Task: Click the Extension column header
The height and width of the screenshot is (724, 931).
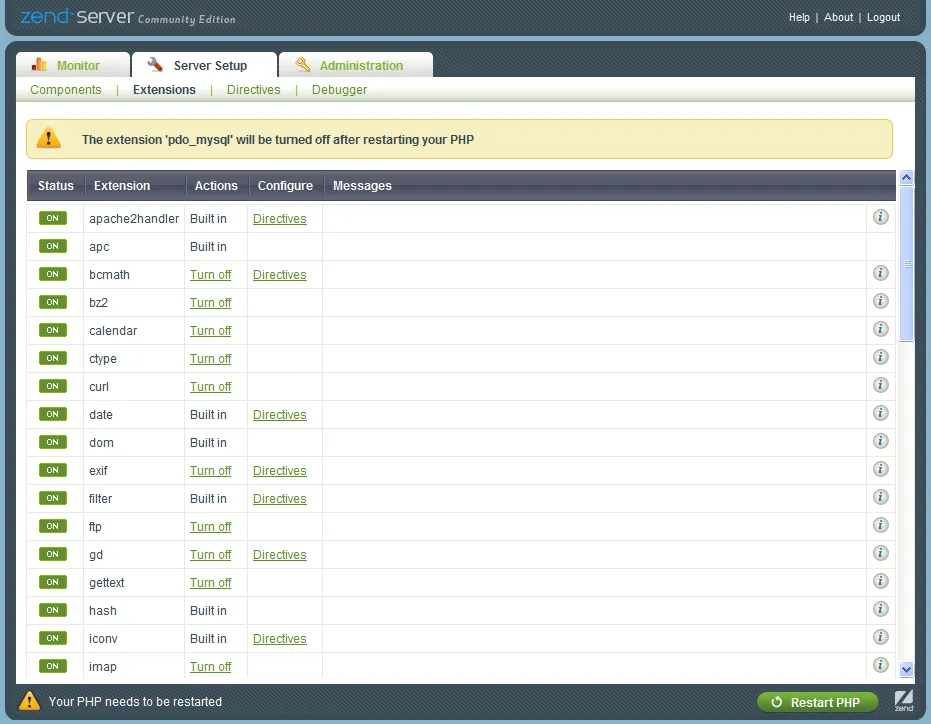Action: pos(122,185)
